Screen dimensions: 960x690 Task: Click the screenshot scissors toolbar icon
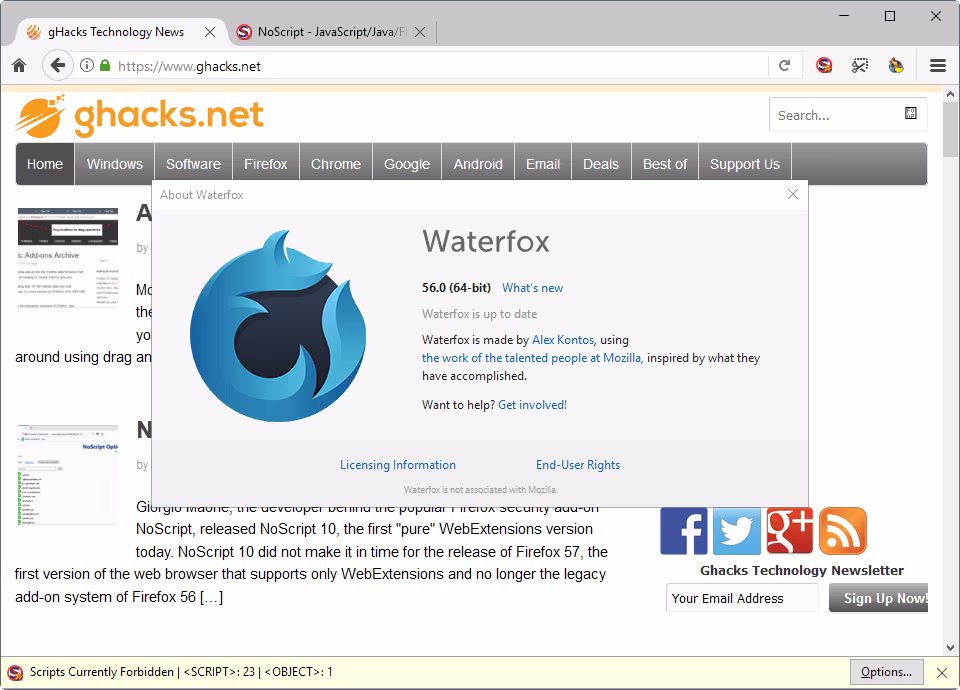point(860,65)
